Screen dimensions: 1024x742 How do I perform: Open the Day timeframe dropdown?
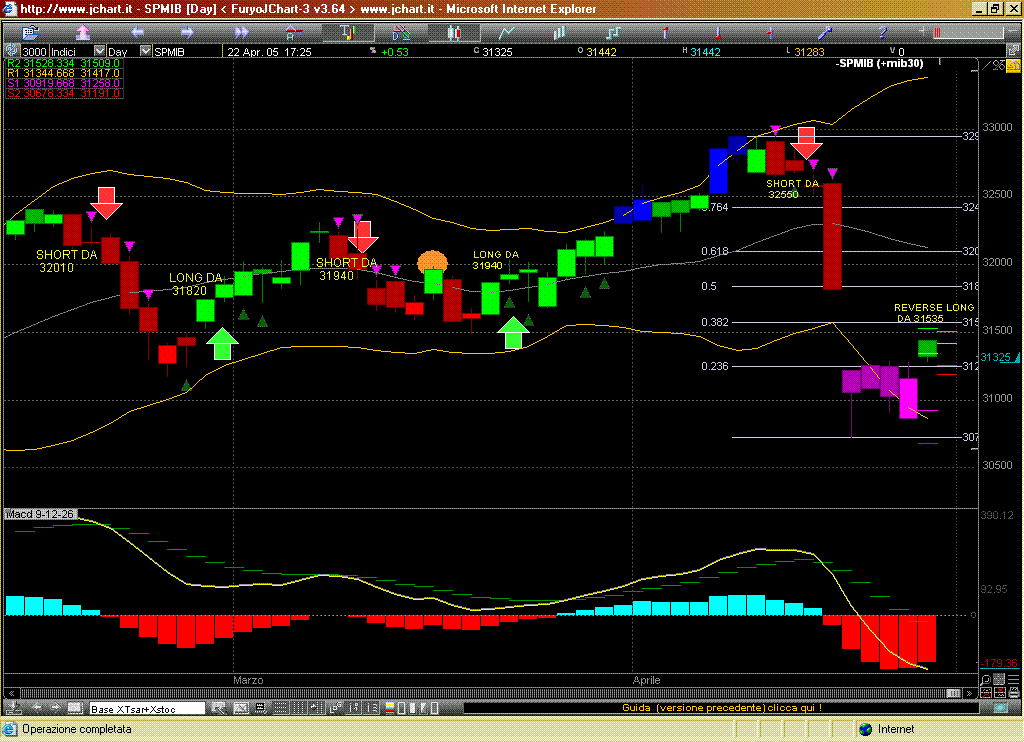(x=146, y=51)
